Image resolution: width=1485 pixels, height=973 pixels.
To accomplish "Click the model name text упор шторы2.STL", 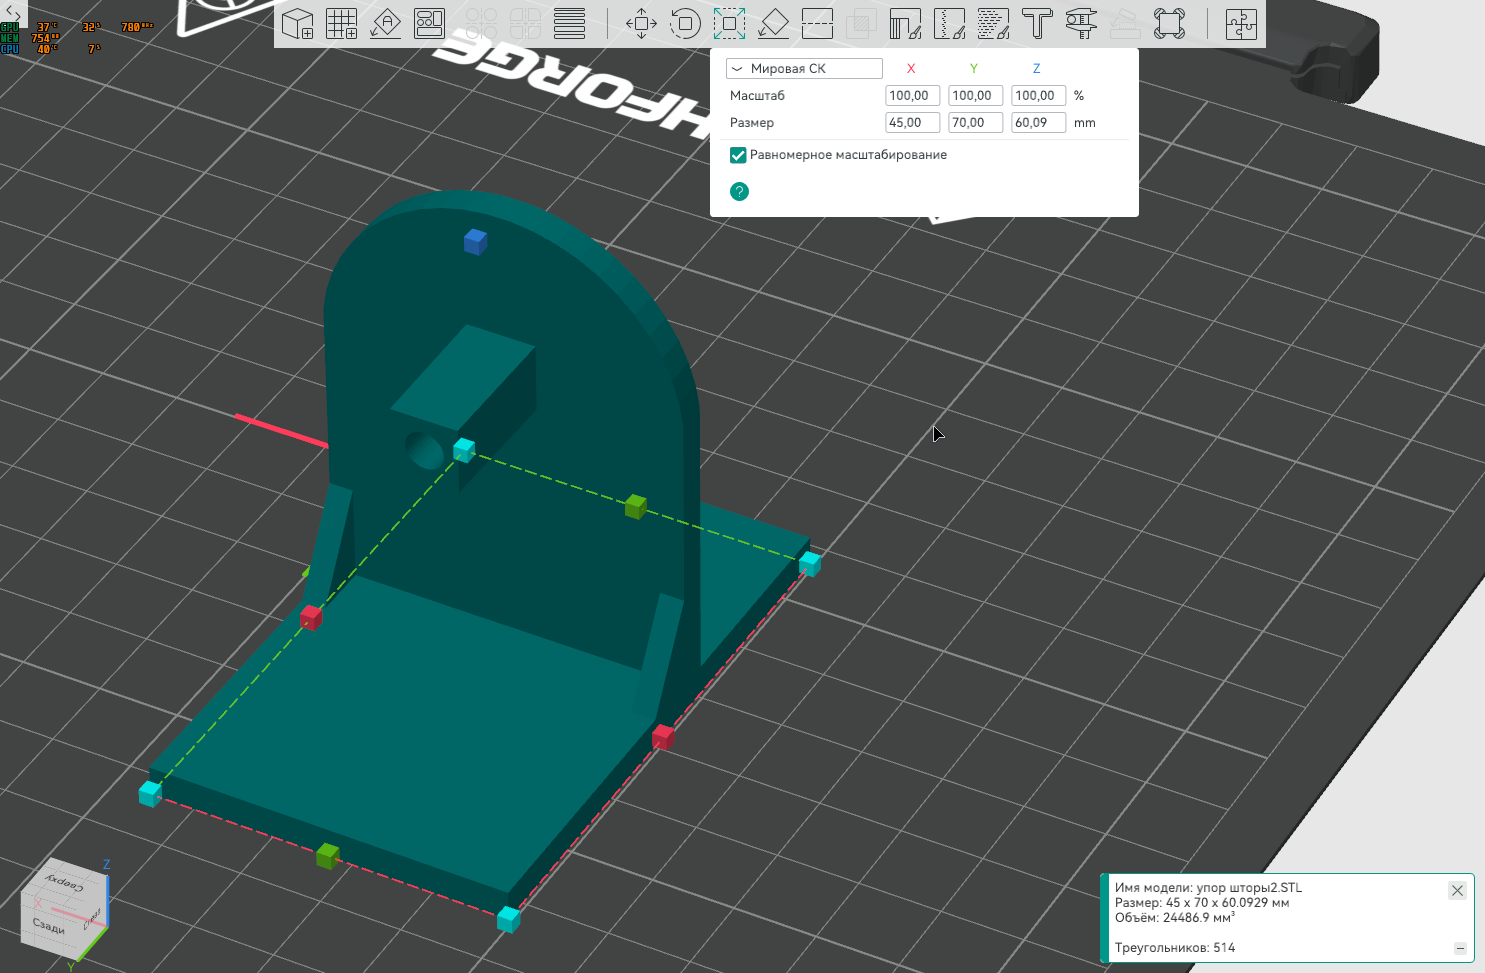I will click(x=1249, y=887).
